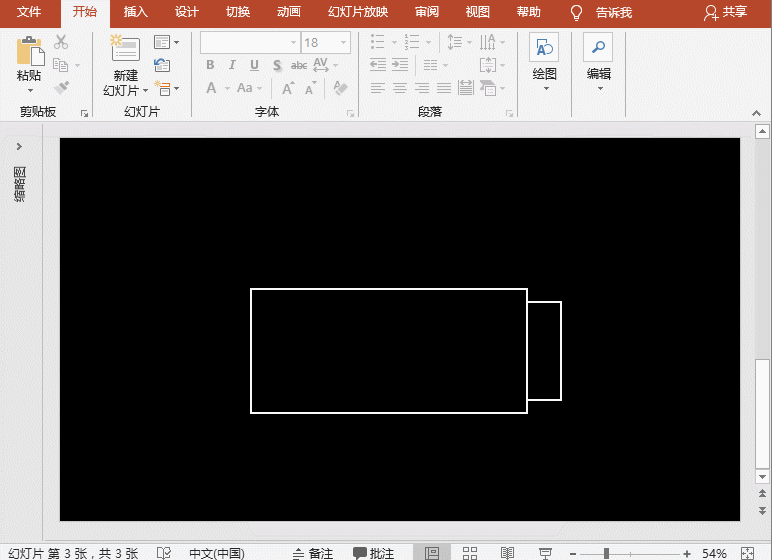
Task: Click the New Slide icon
Action: click(125, 48)
